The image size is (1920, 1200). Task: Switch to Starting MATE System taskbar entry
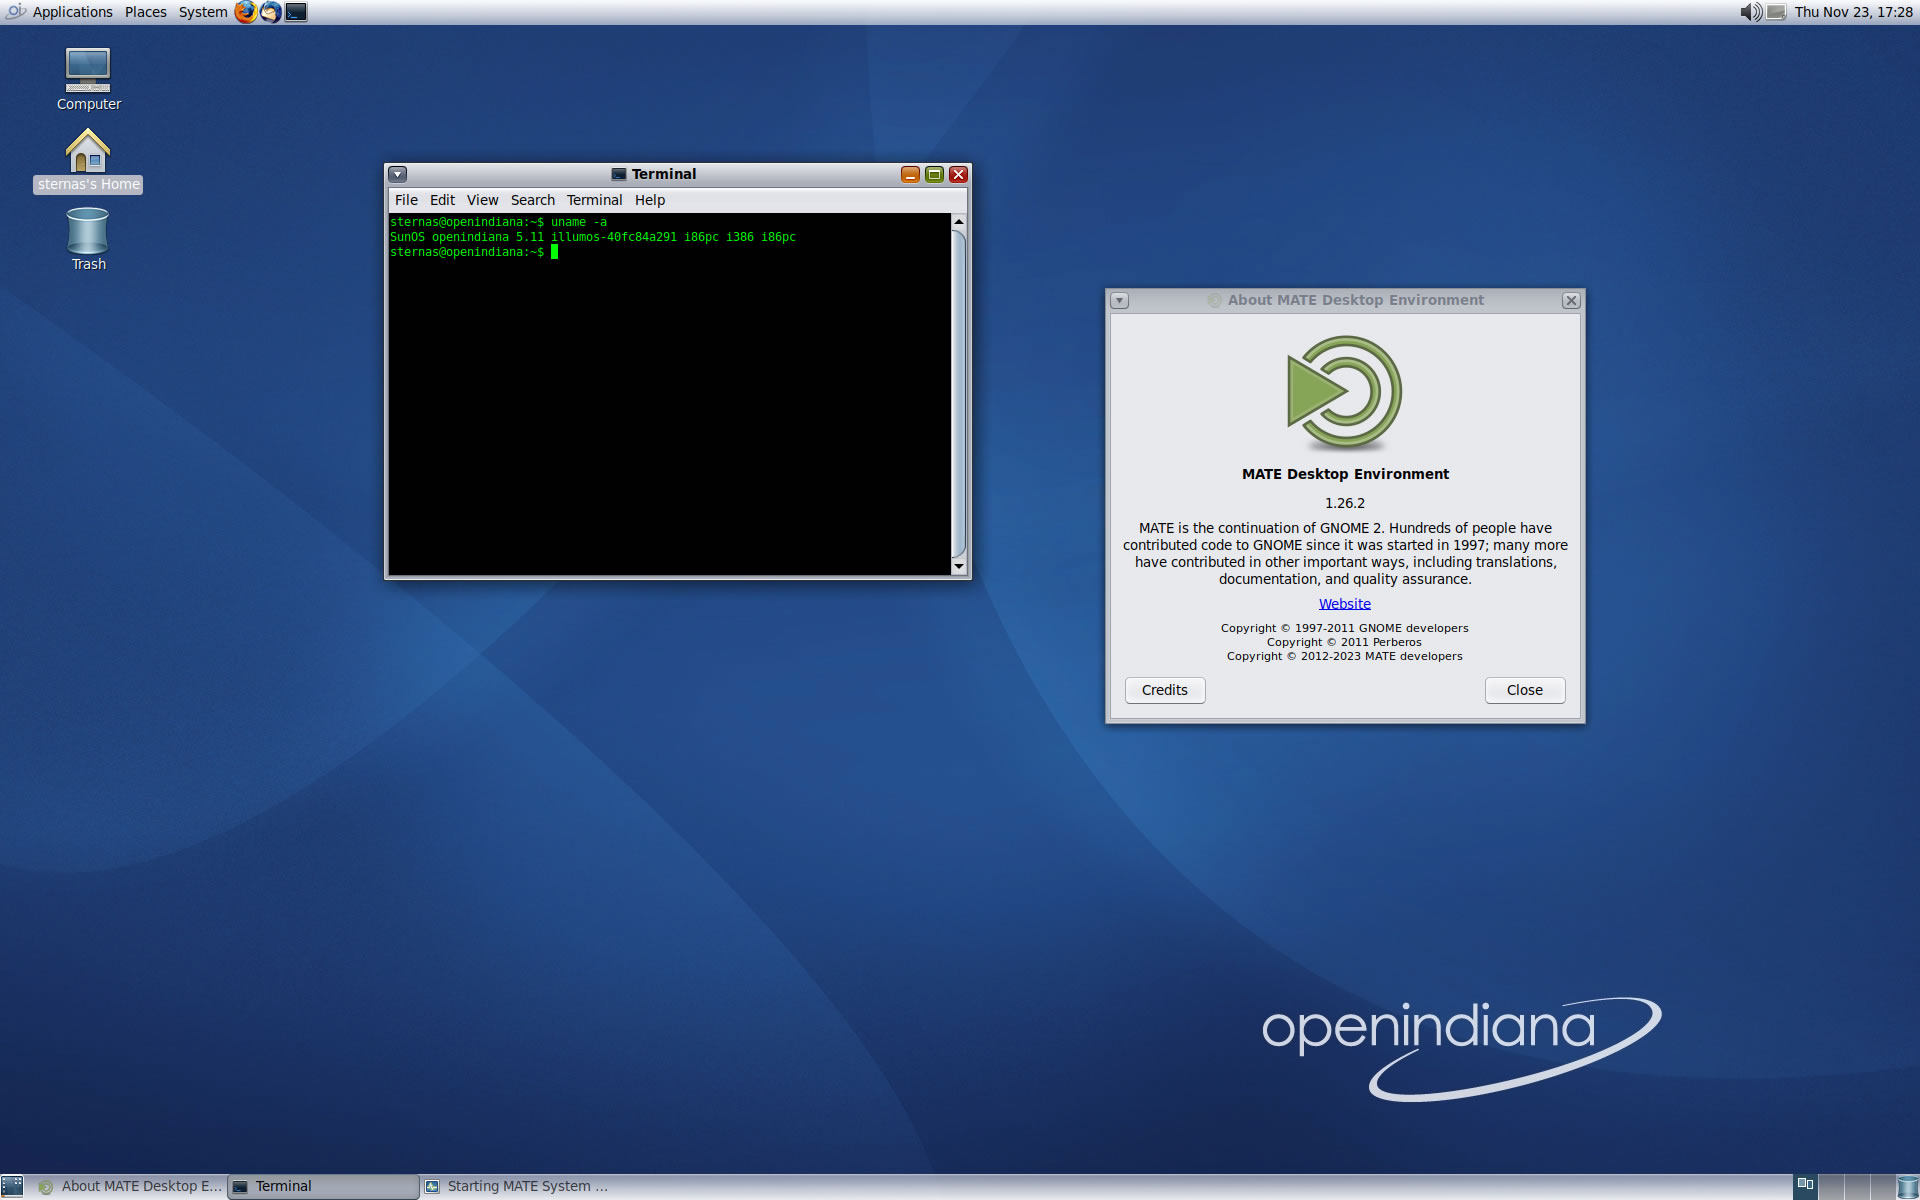(x=517, y=1187)
